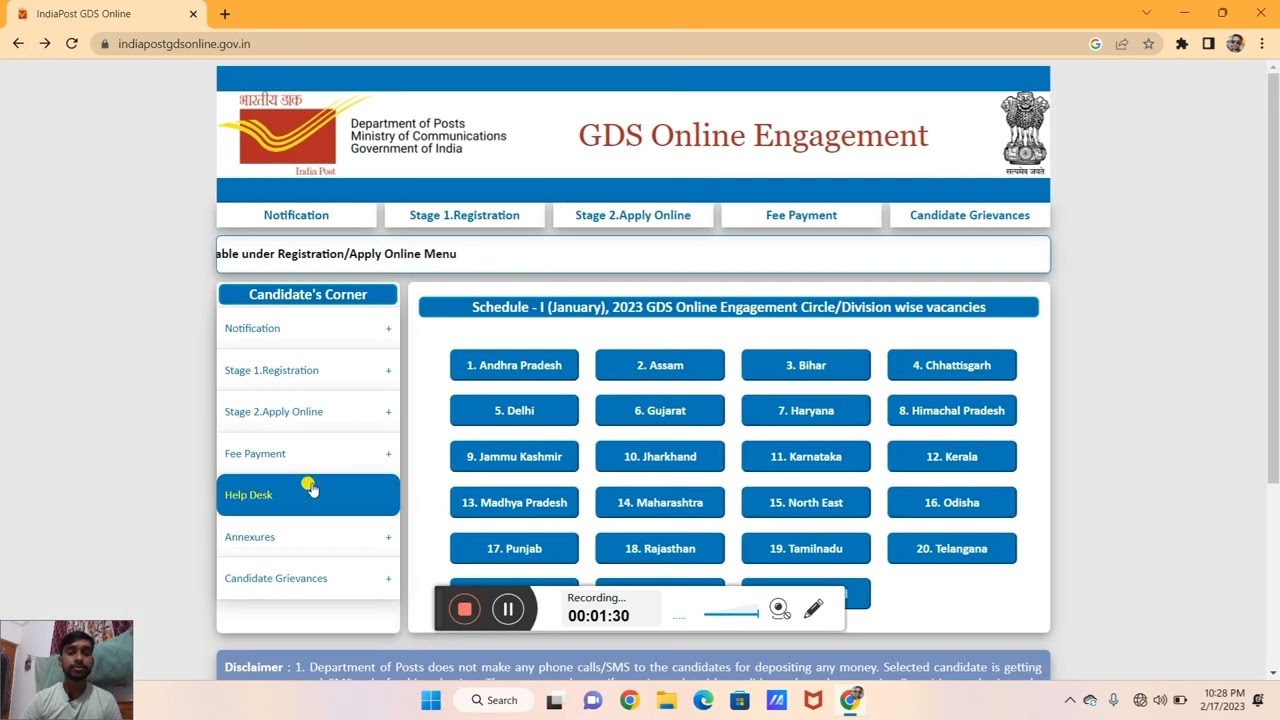Viewport: 1280px width, 720px height.
Task: Open the recorder's webcam settings icon
Action: [780, 609]
